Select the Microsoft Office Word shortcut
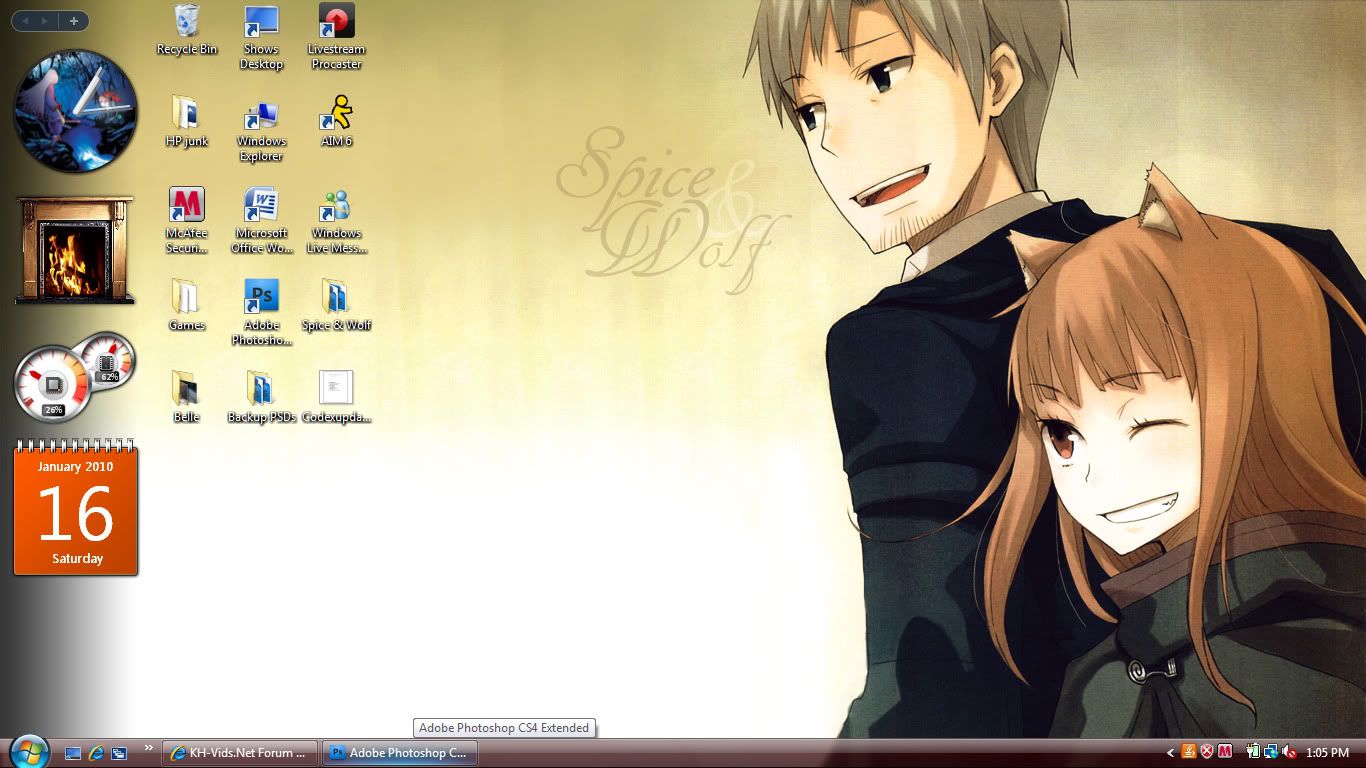1366x768 pixels. (261, 221)
